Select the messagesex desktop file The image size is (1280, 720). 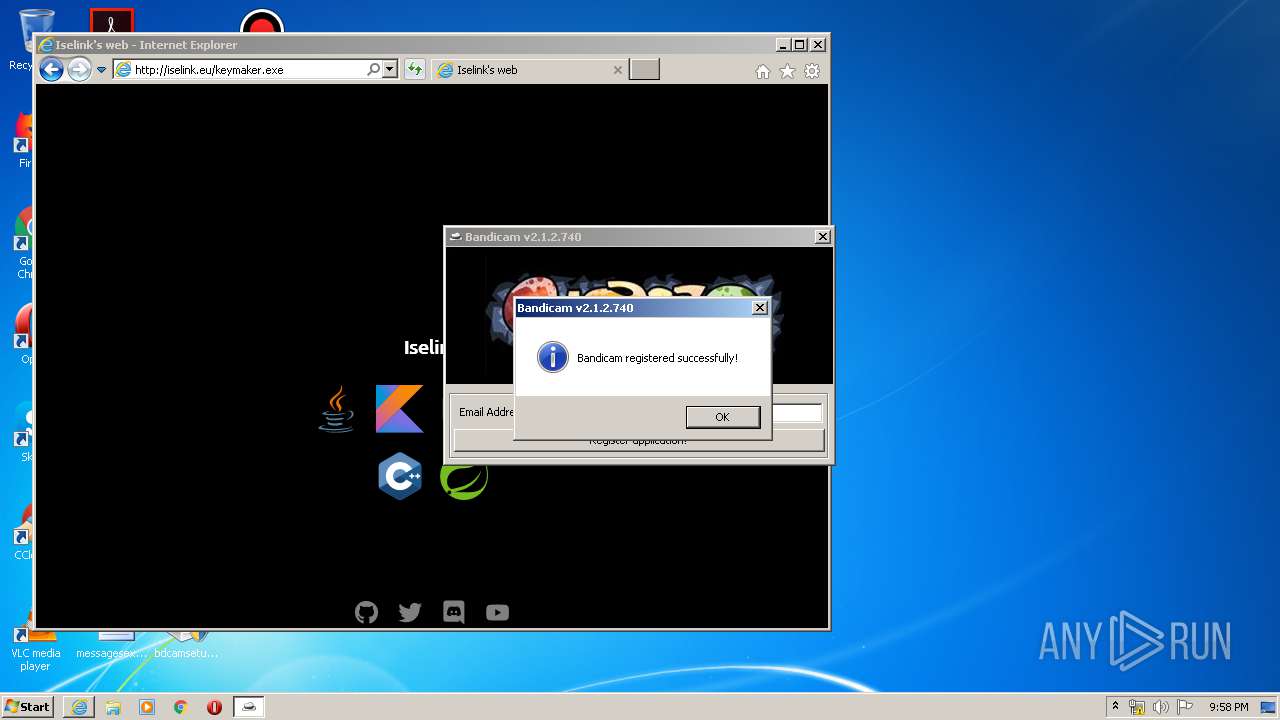112,645
